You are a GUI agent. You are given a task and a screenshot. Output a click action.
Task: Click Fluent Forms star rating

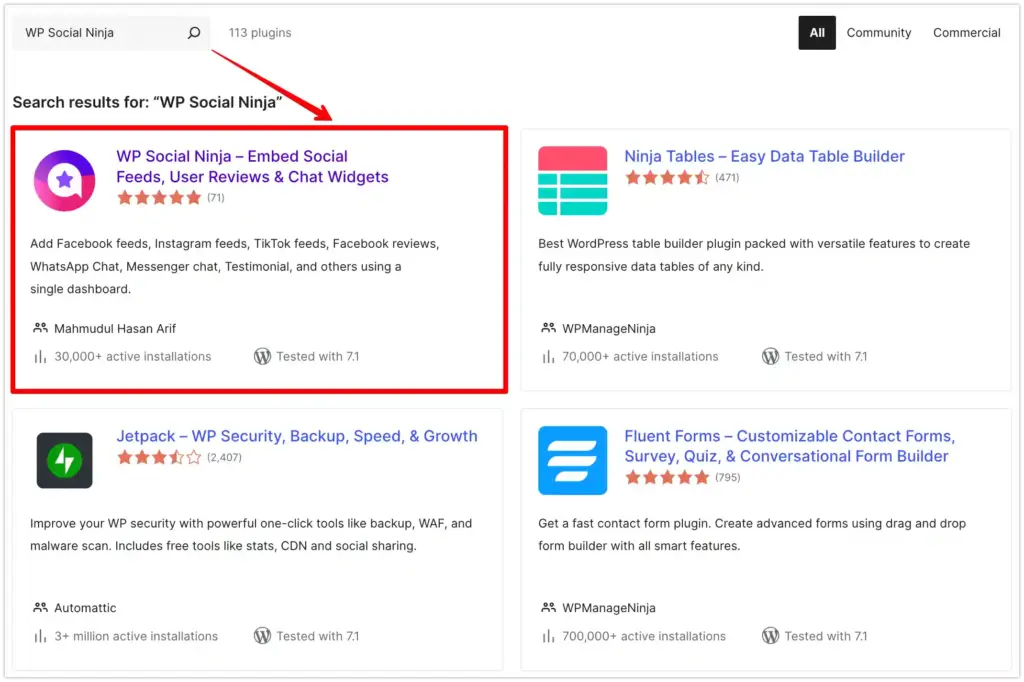[x=667, y=478]
